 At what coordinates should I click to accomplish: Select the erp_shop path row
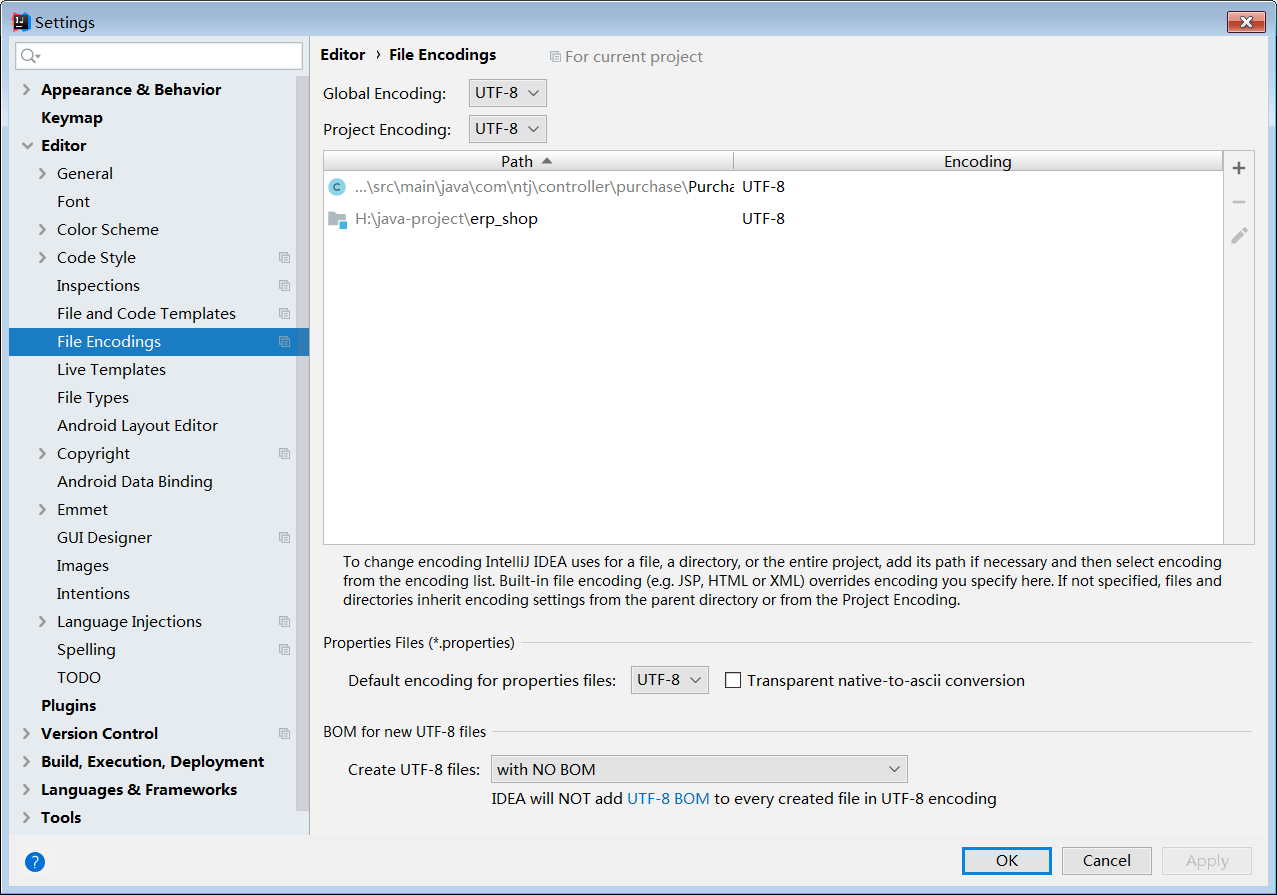click(773, 219)
